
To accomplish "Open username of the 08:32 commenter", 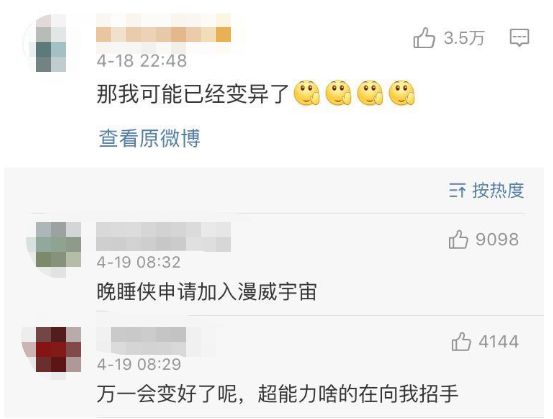I will (163, 236).
